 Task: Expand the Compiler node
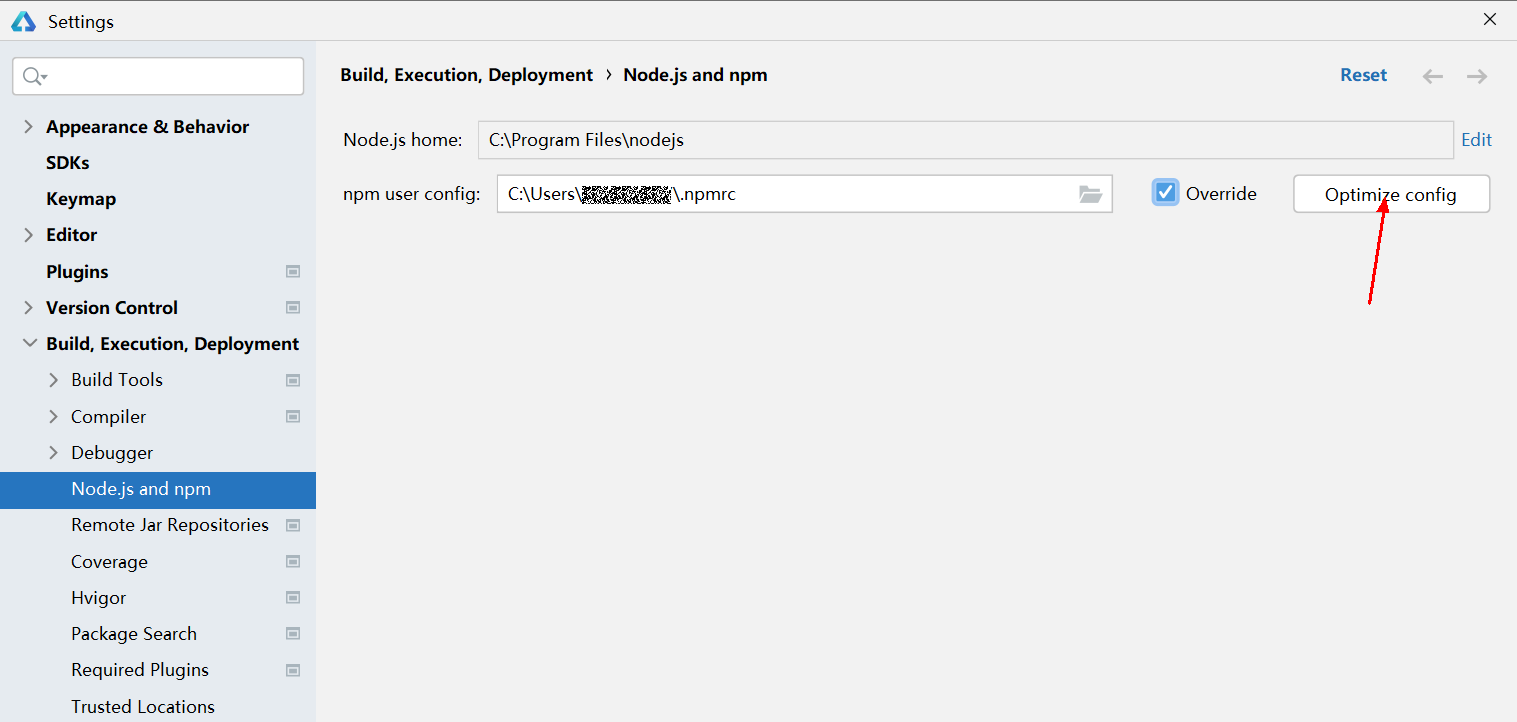54,416
